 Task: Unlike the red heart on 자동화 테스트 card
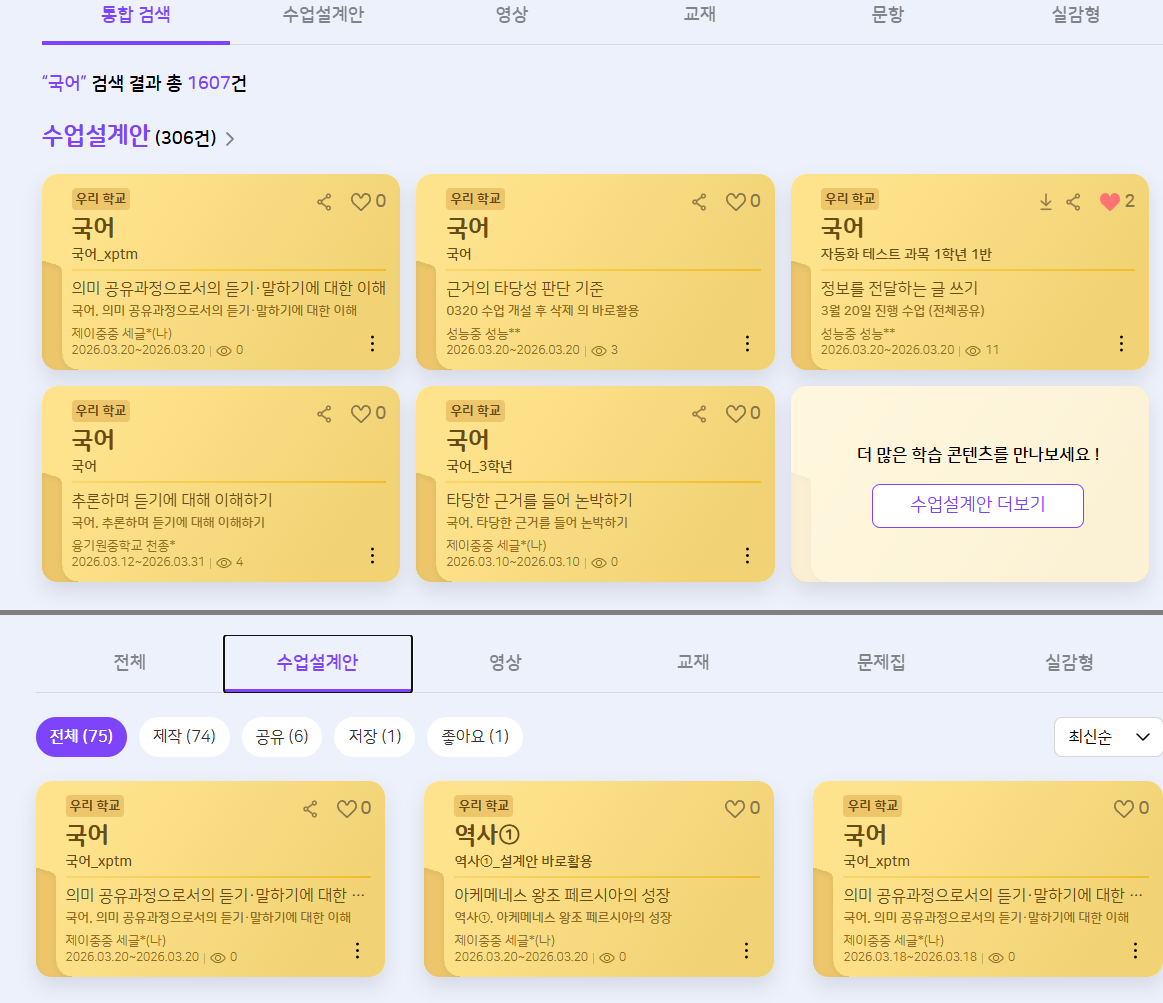(x=1110, y=202)
